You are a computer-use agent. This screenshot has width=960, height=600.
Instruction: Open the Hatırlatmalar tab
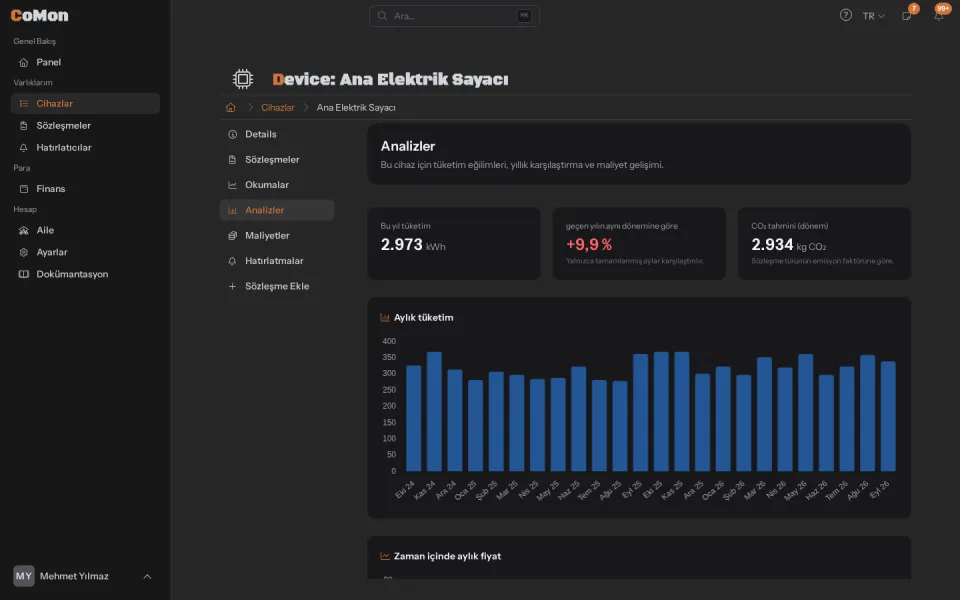pos(277,261)
